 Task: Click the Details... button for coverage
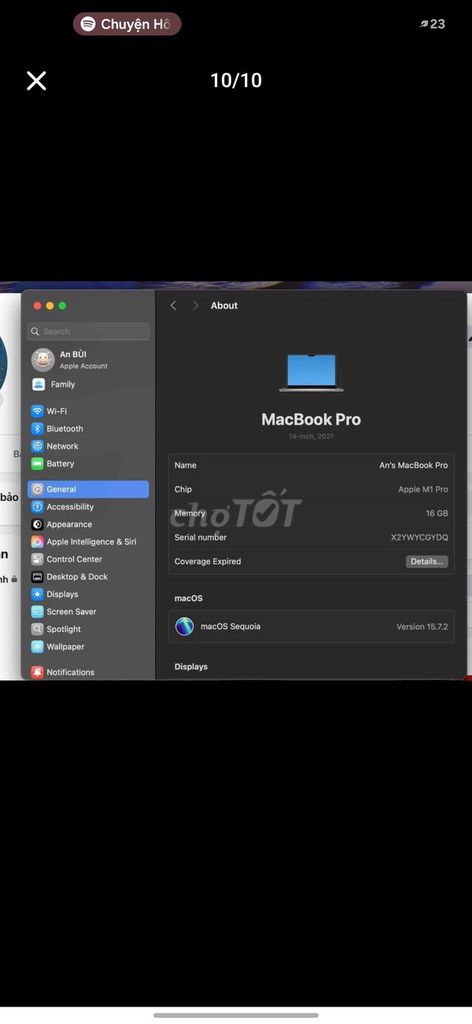coord(427,562)
